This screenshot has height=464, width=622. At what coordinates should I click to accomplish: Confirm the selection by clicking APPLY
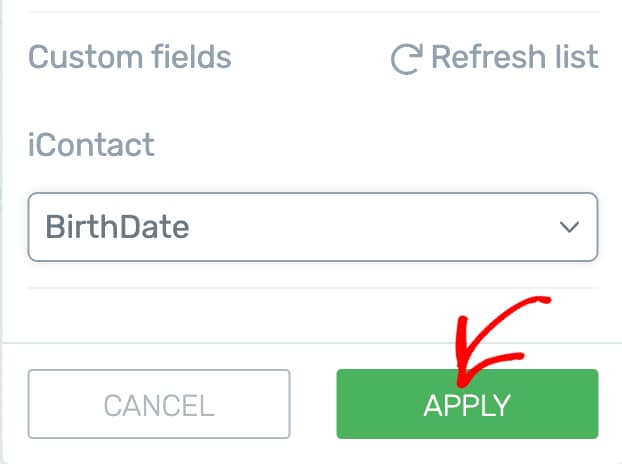click(467, 404)
